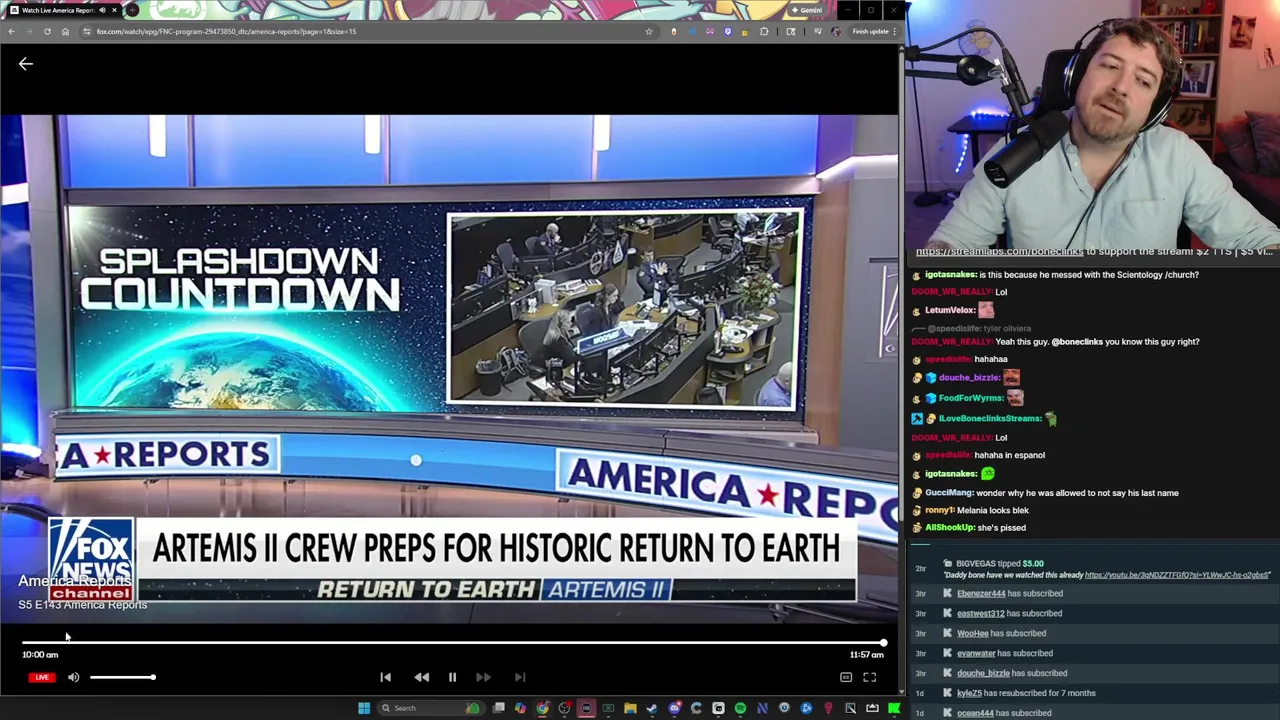
Task: Pause the Fox News live video
Action: [452, 677]
